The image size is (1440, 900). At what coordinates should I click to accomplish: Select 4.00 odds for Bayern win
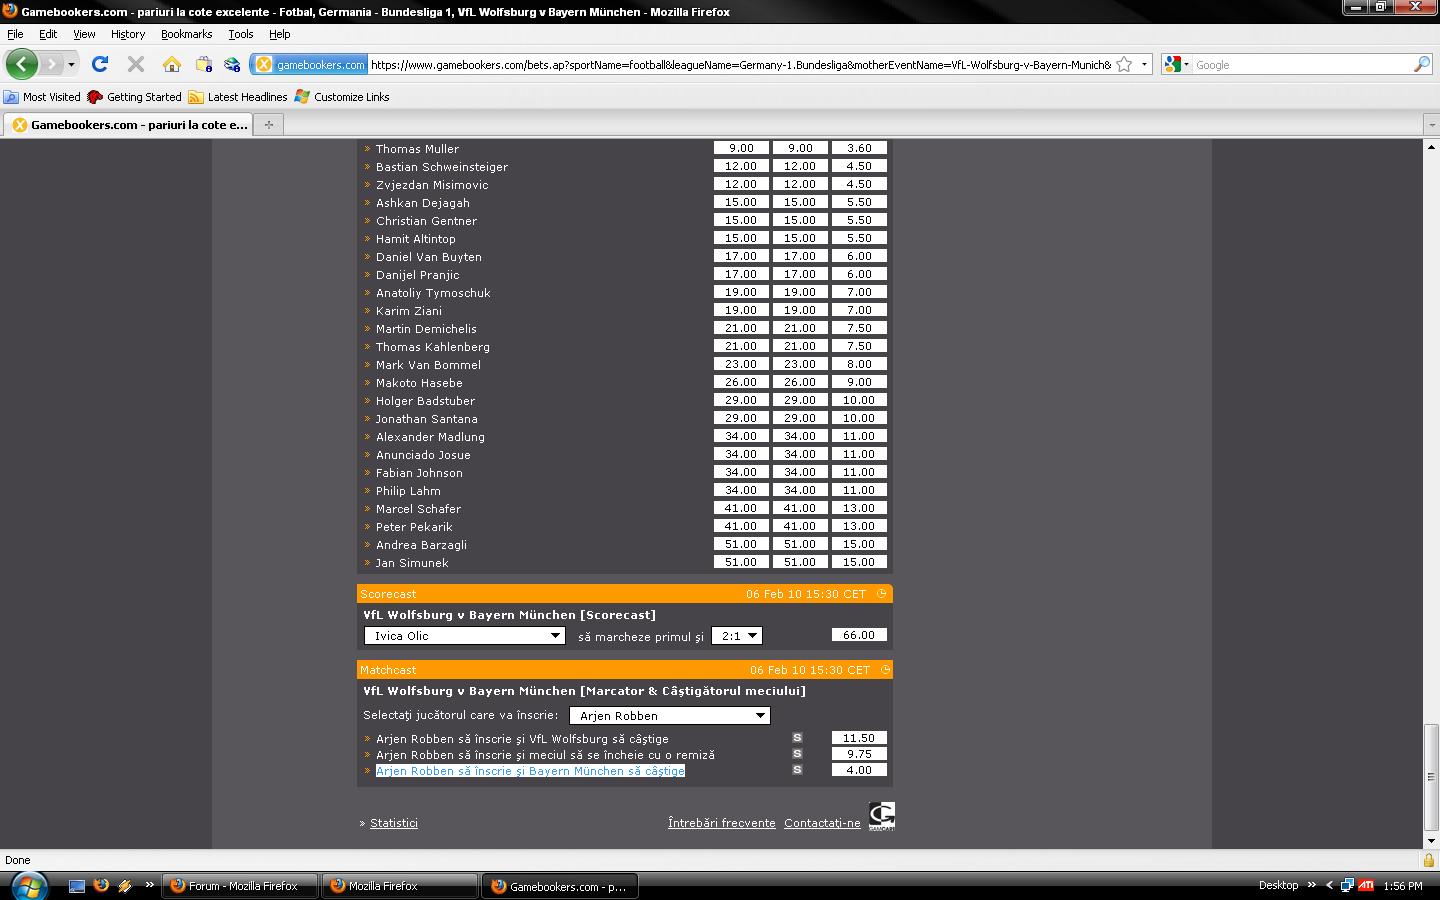coord(859,770)
